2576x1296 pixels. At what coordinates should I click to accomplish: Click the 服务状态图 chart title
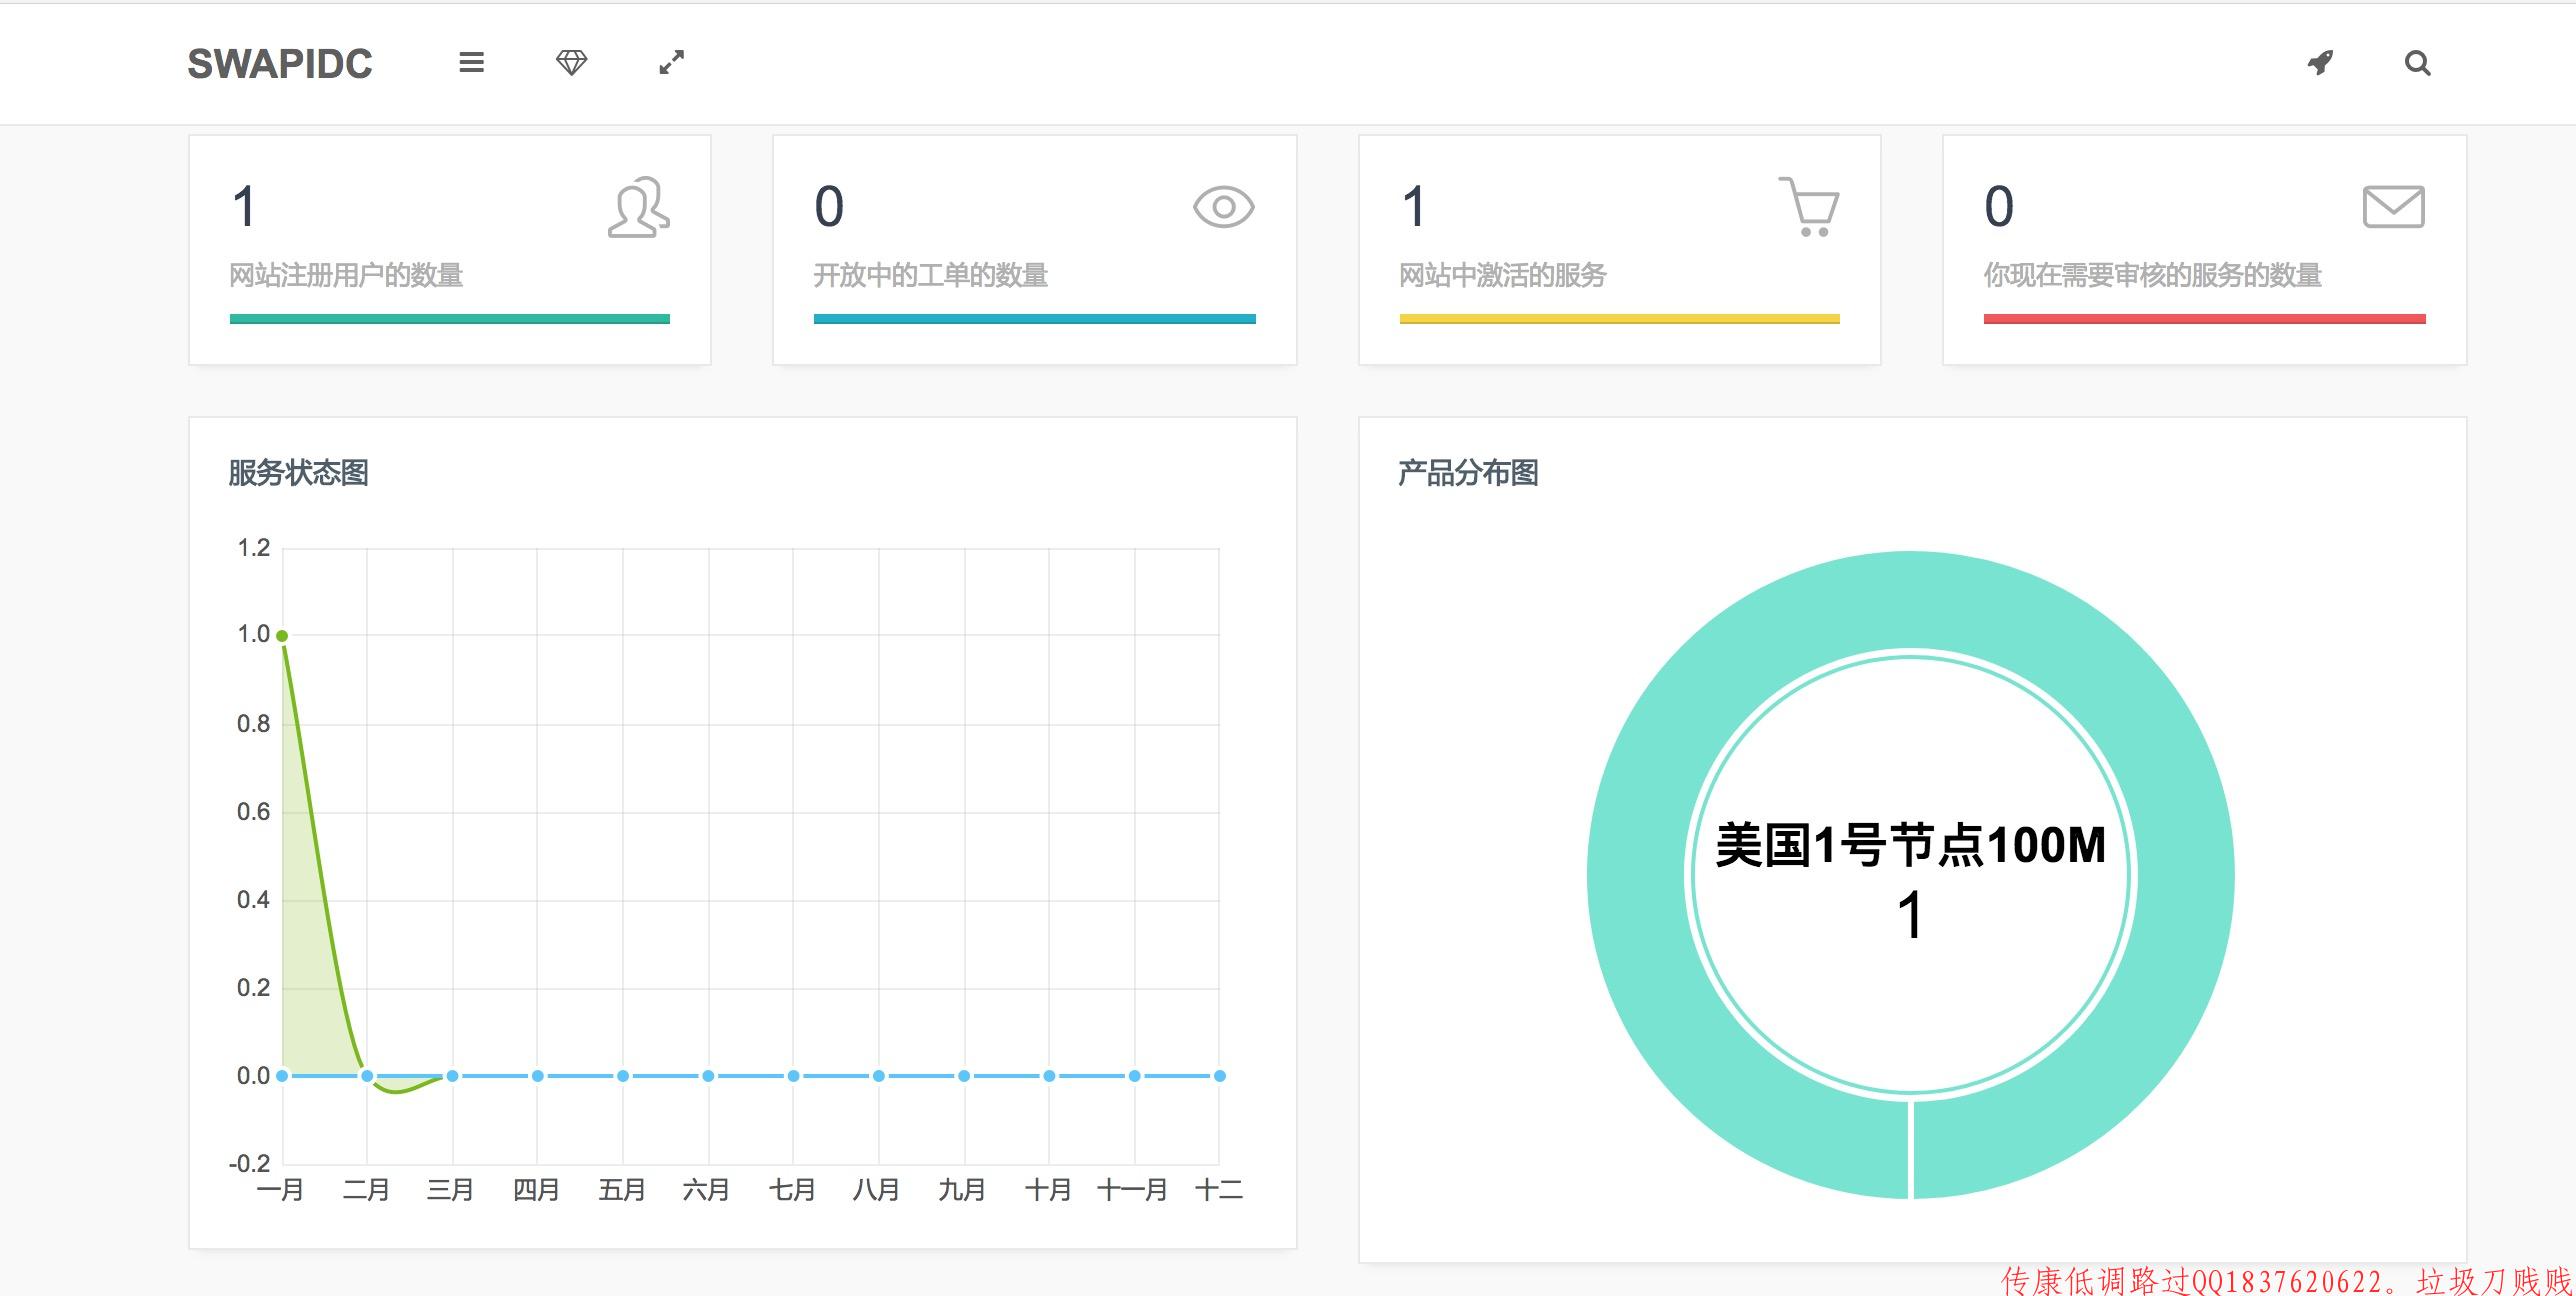[298, 473]
